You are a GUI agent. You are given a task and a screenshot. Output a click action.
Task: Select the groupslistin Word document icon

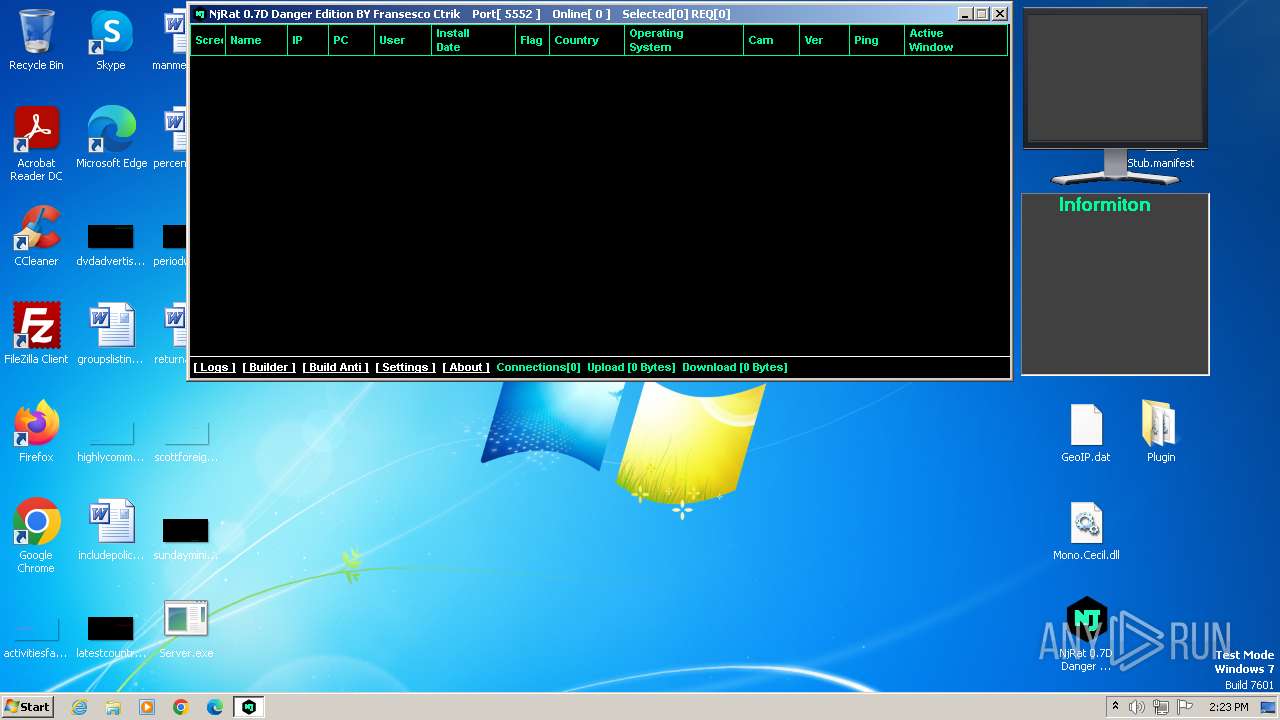point(111,334)
